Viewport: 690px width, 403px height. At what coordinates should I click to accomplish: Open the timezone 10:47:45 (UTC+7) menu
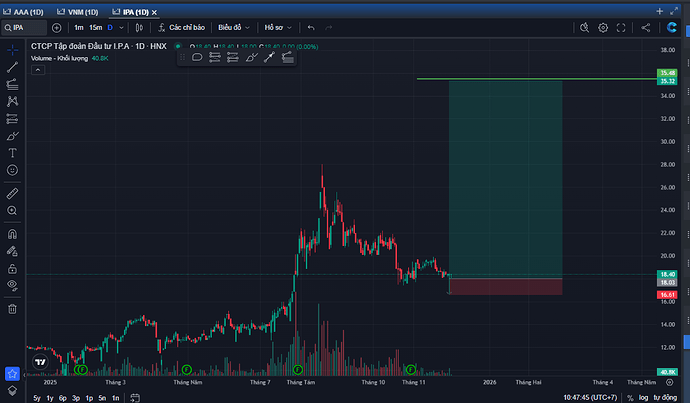click(x=590, y=398)
